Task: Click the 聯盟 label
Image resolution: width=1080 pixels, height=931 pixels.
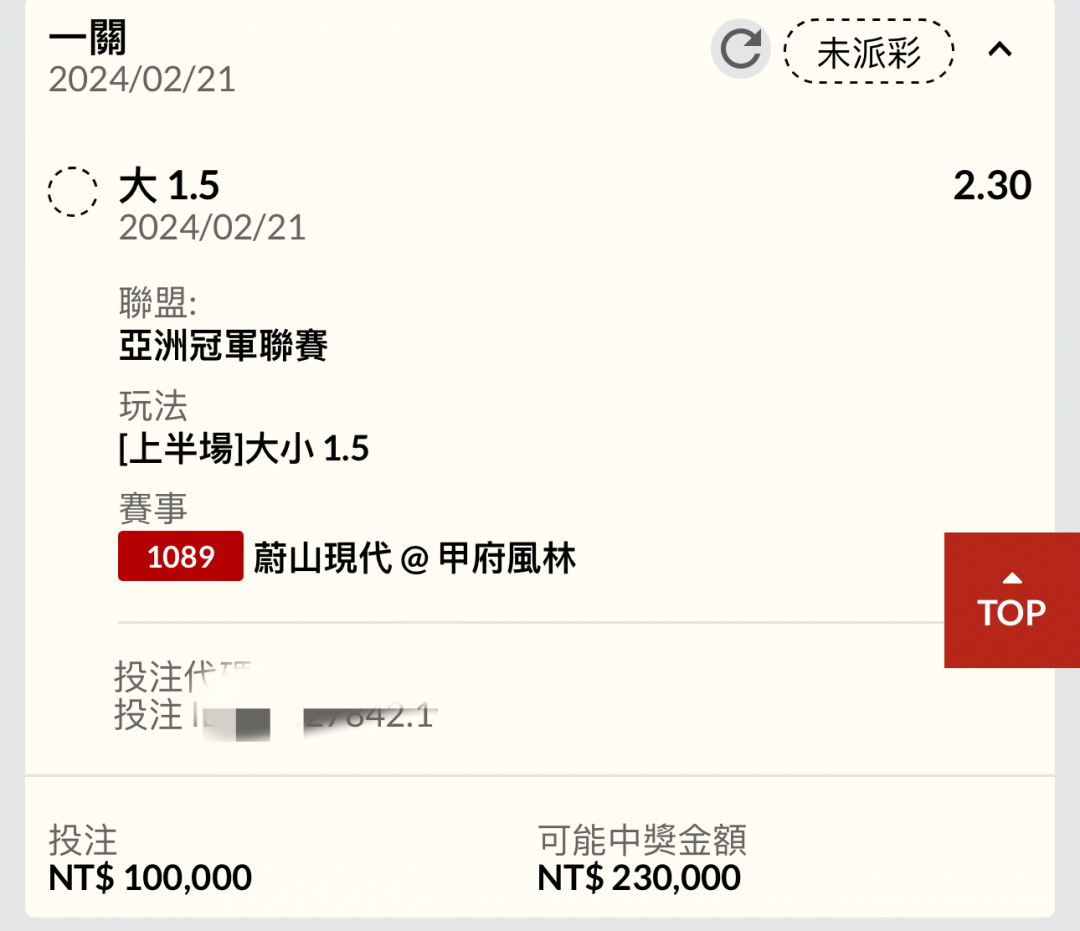Action: coord(158,302)
